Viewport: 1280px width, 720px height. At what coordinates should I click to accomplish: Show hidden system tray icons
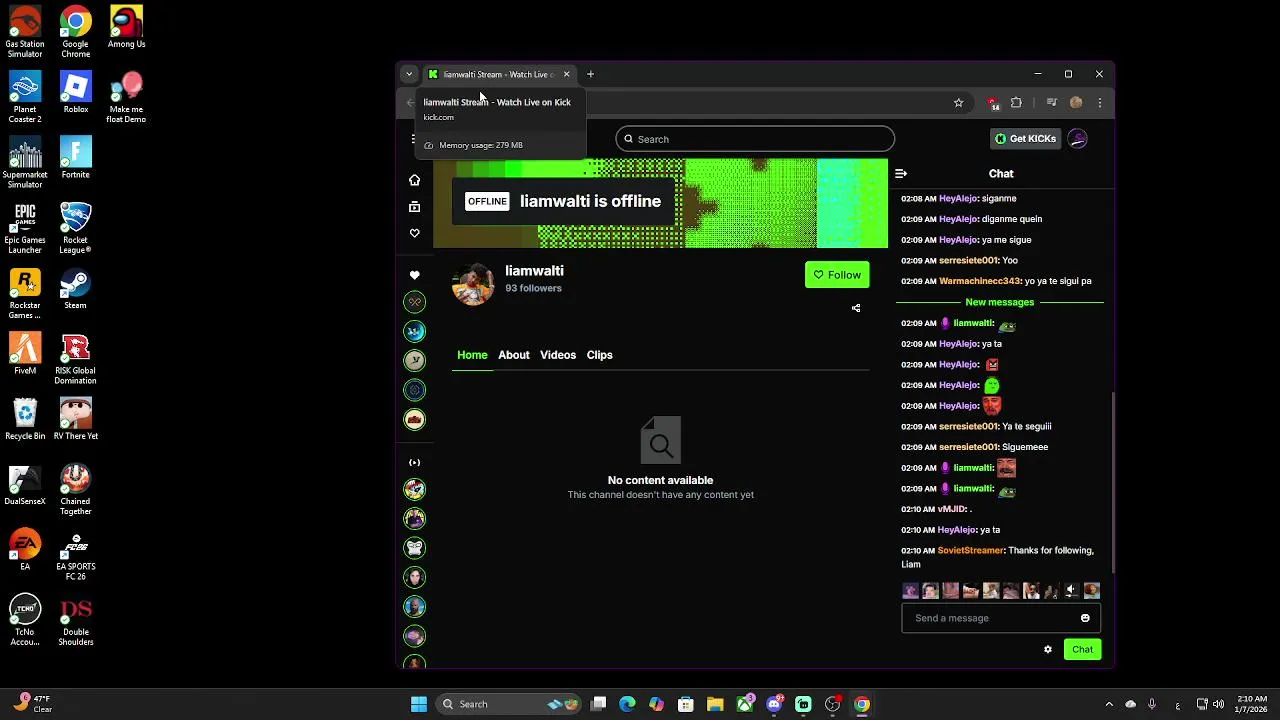click(1108, 704)
